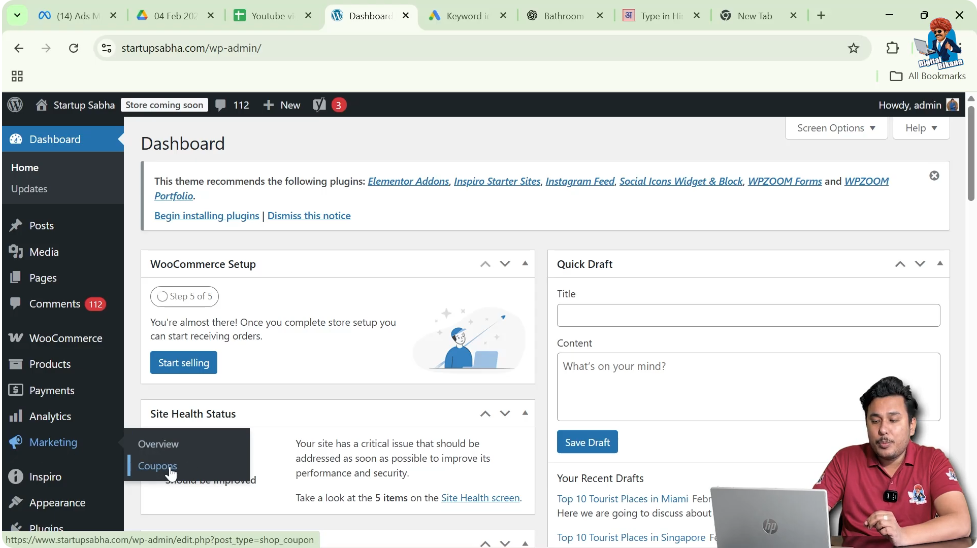Open the Yoast SEO admin bar icon
This screenshot has width=977, height=548.
[319, 105]
